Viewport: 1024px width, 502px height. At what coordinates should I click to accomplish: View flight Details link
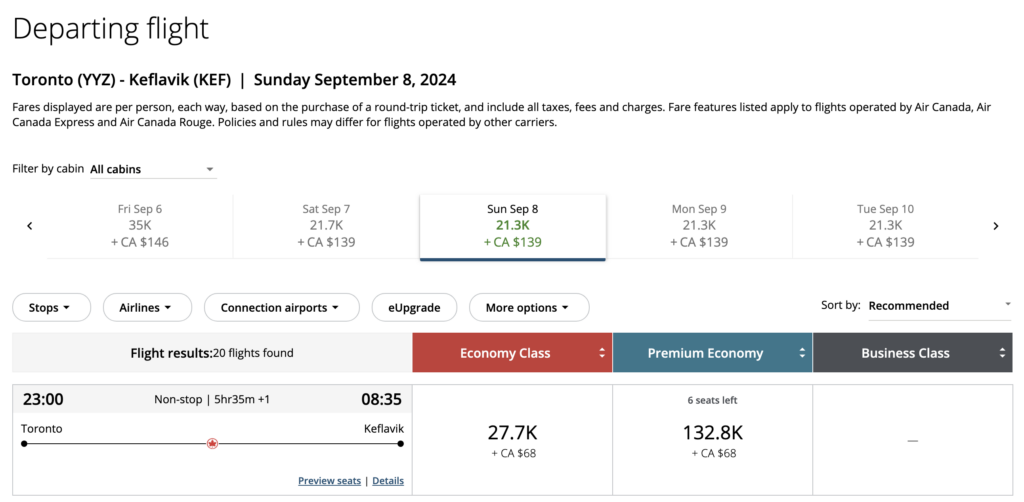click(x=388, y=481)
